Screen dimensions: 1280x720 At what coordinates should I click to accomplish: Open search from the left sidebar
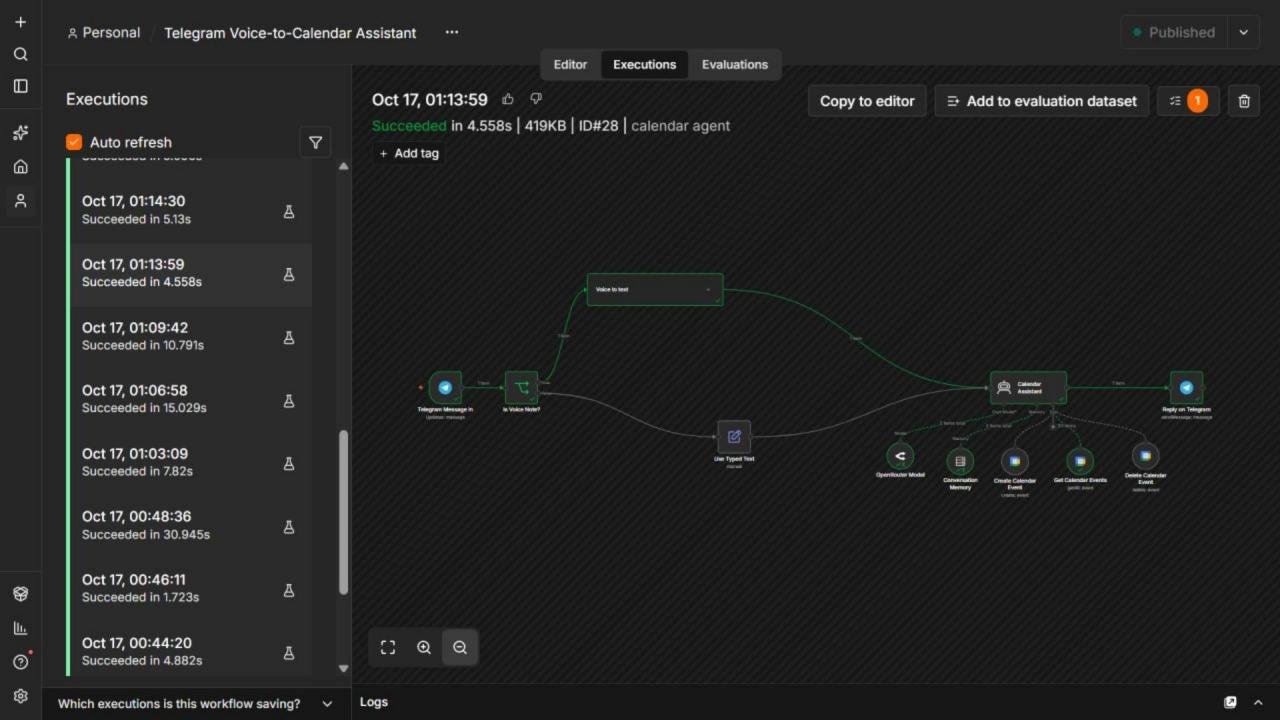(x=20, y=54)
